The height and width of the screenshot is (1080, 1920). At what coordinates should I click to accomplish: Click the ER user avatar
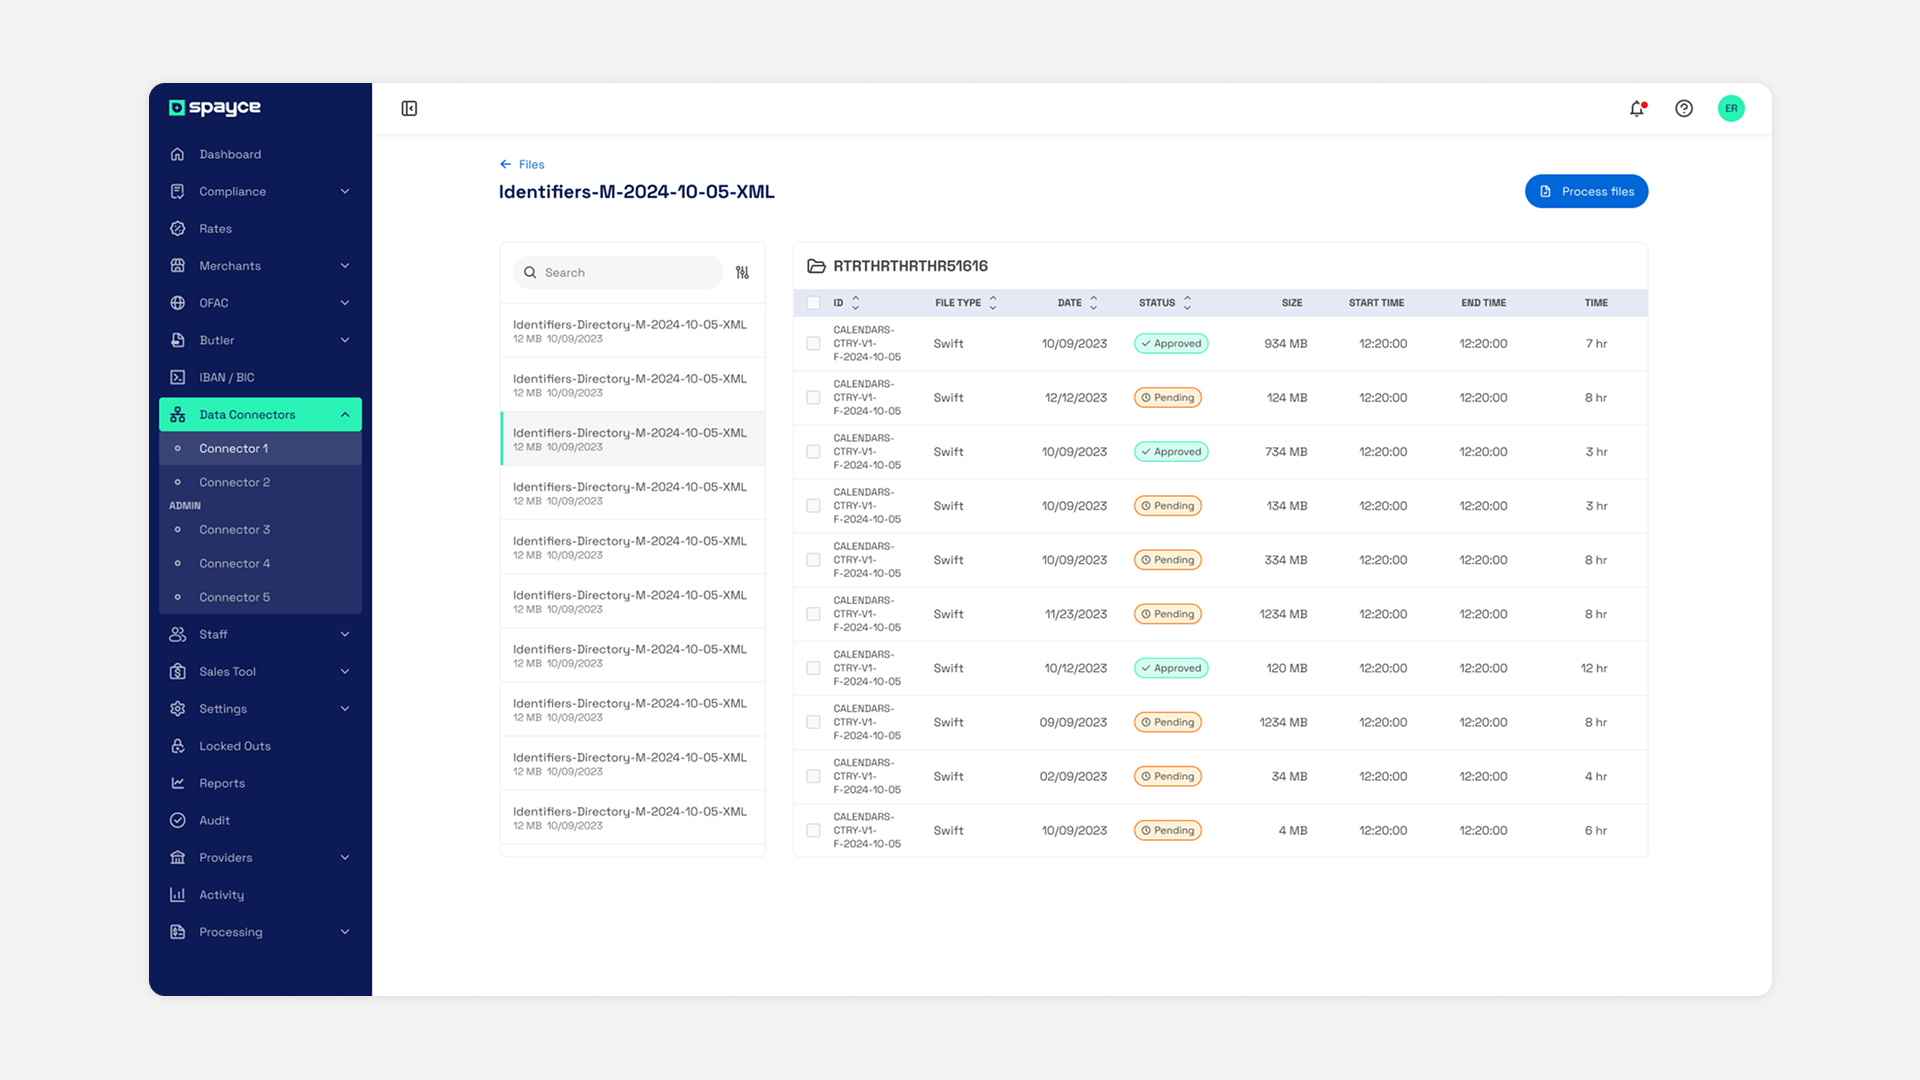click(1731, 109)
